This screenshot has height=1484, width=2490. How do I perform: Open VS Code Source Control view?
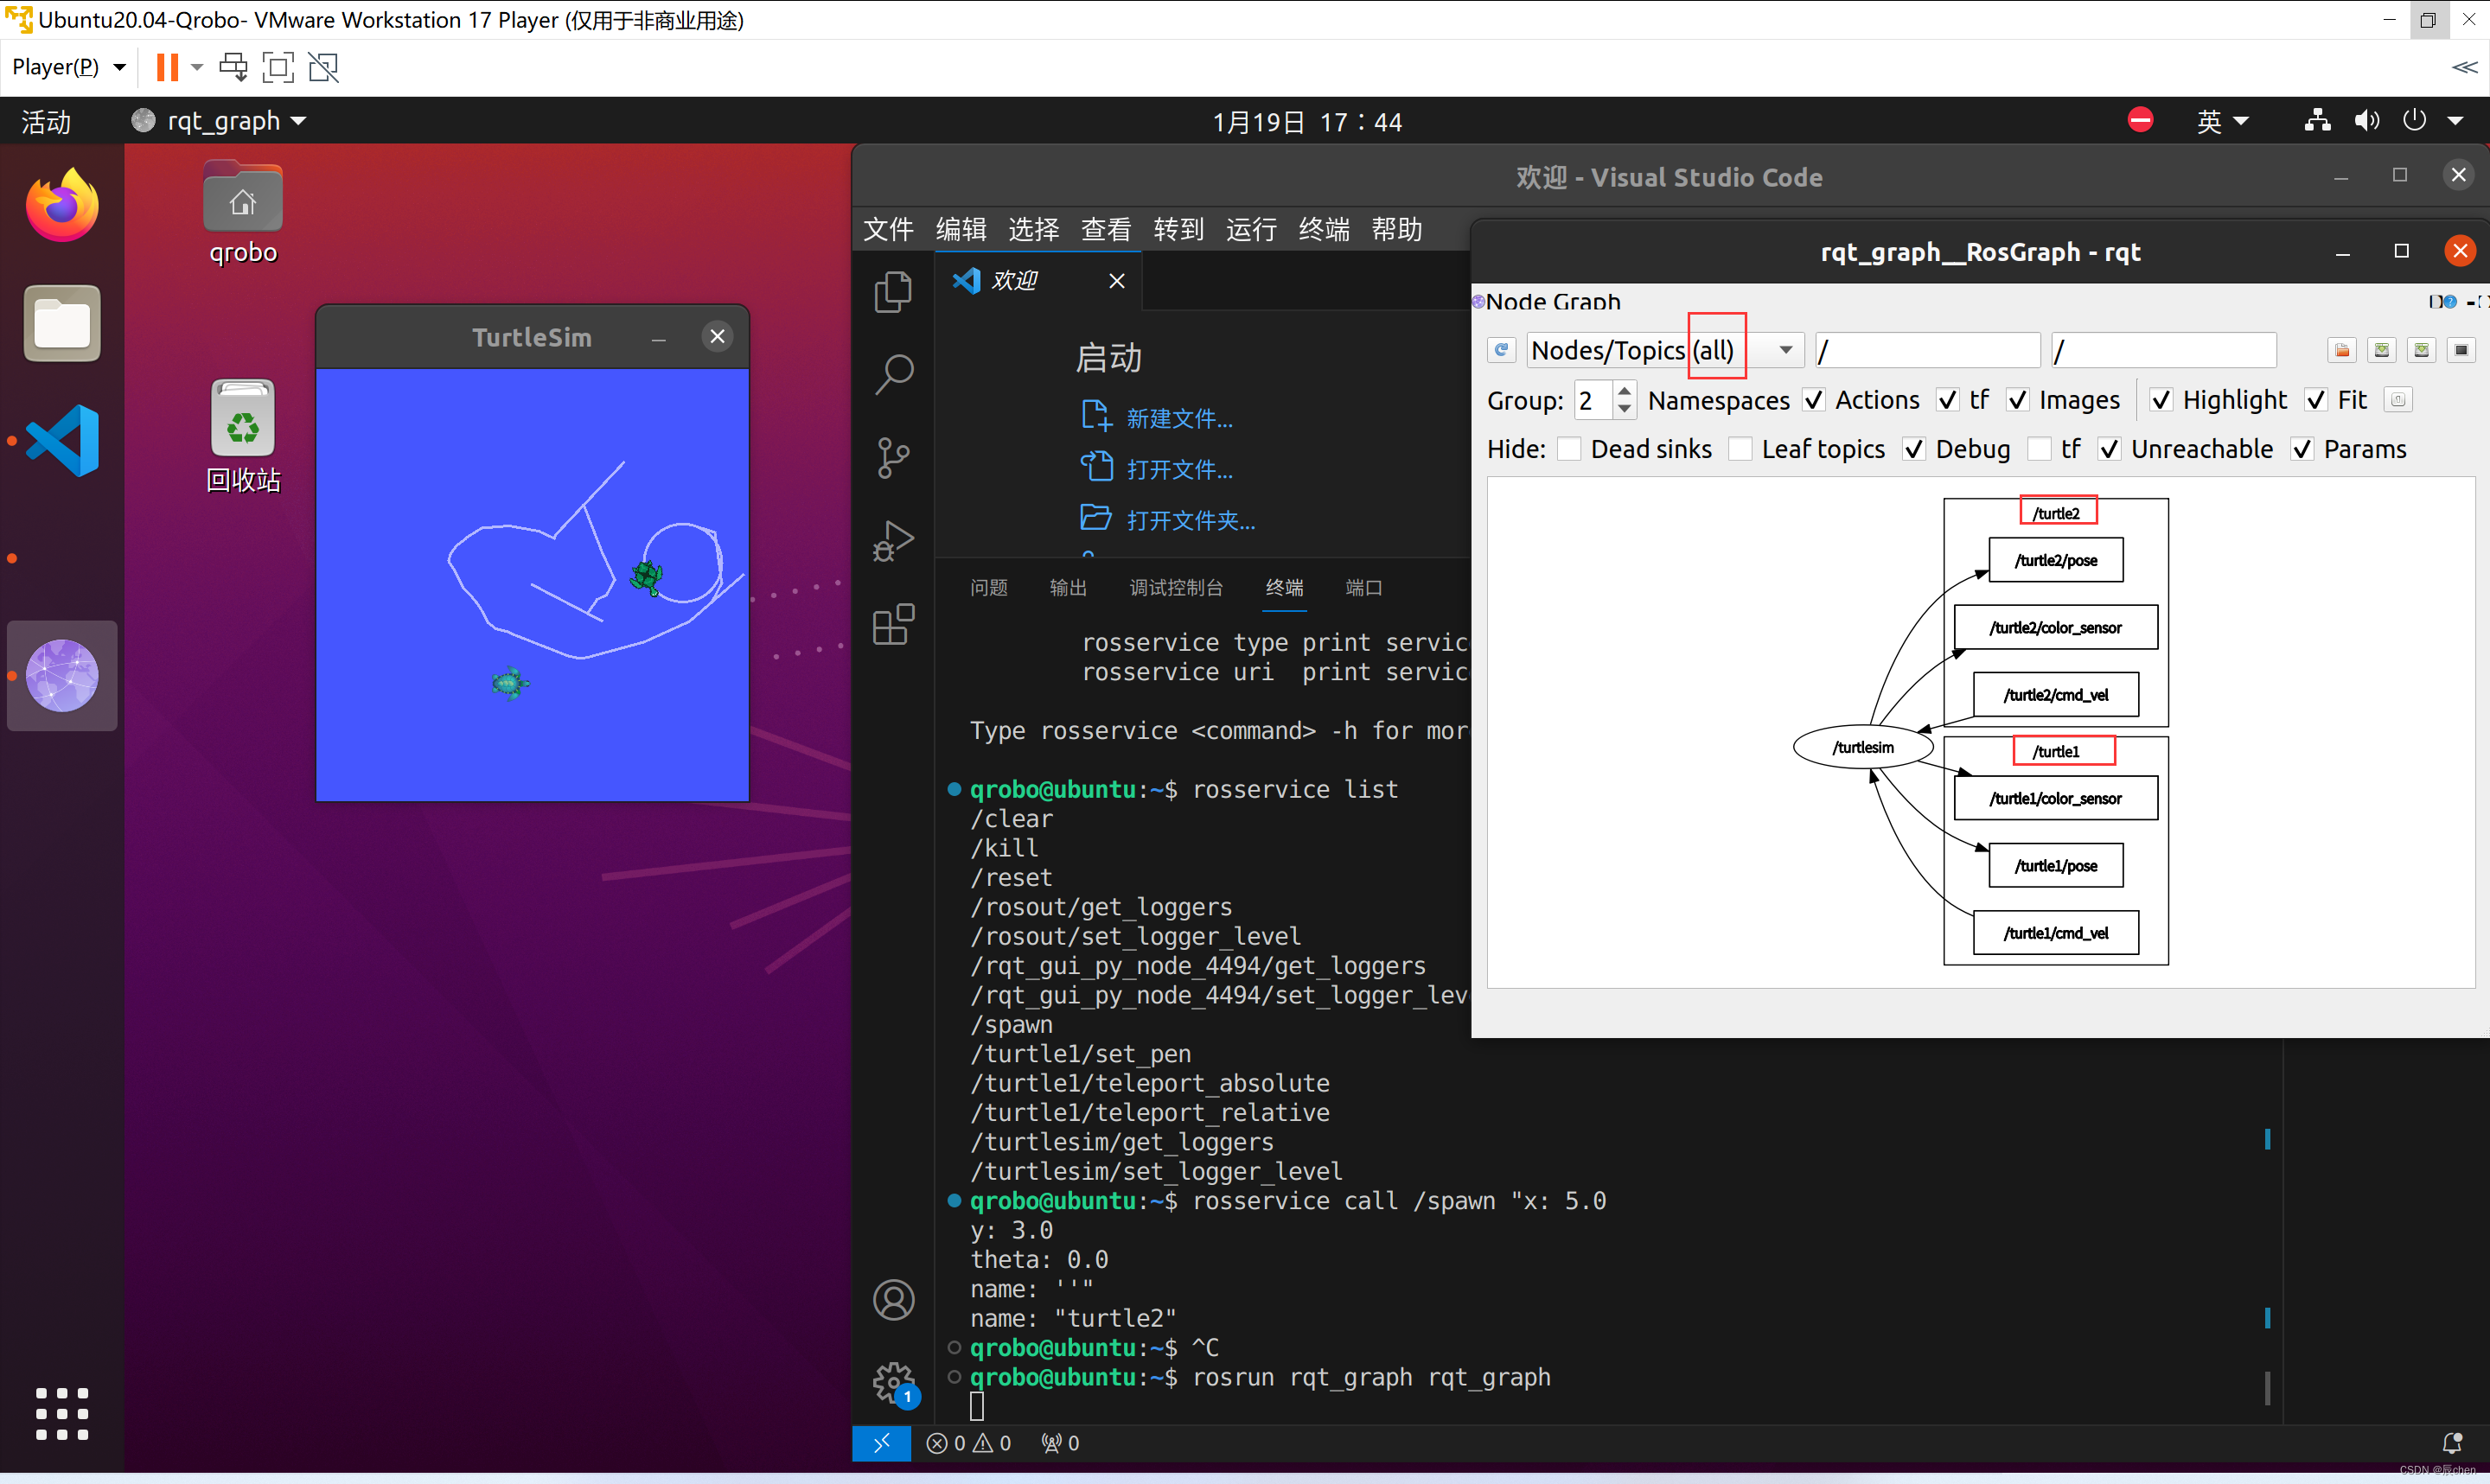point(893,458)
